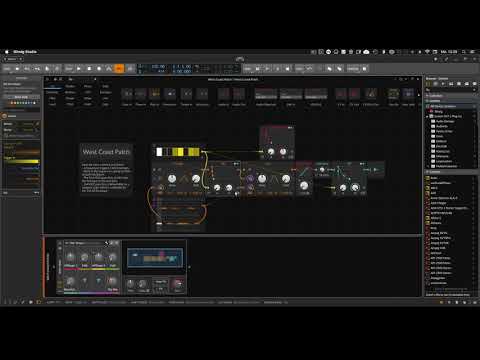Select the LFO module category tab
Screen dimensions: 480x360
88,92
